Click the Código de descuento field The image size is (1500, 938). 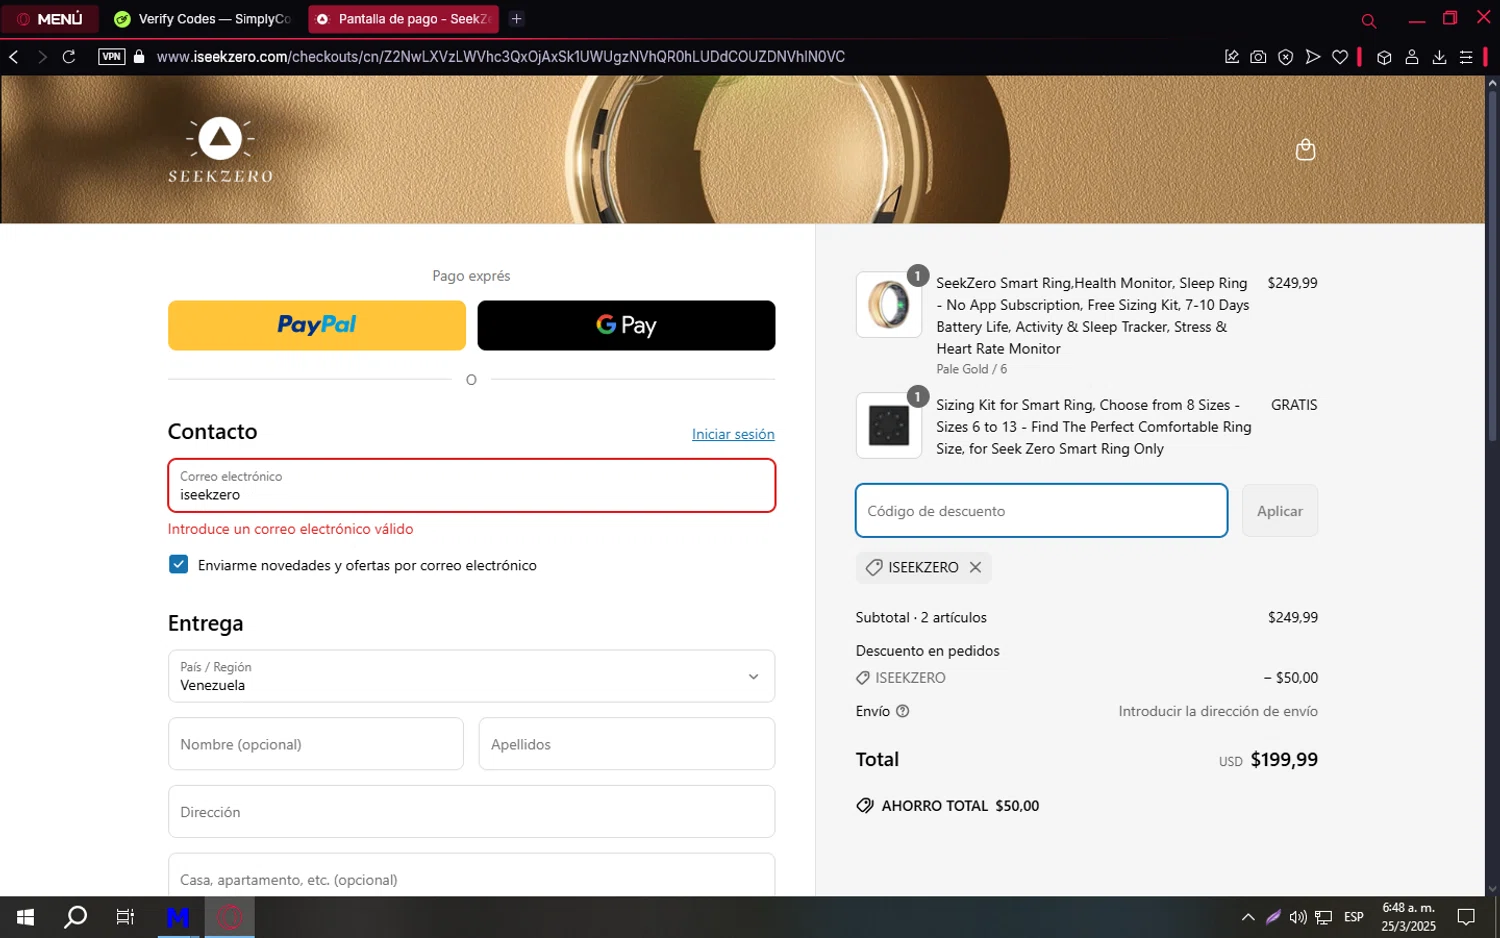pos(1041,511)
